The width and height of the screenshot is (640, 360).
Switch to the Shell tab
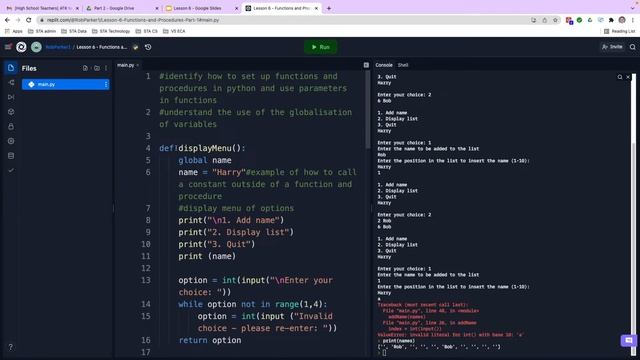pyautogui.click(x=403, y=65)
